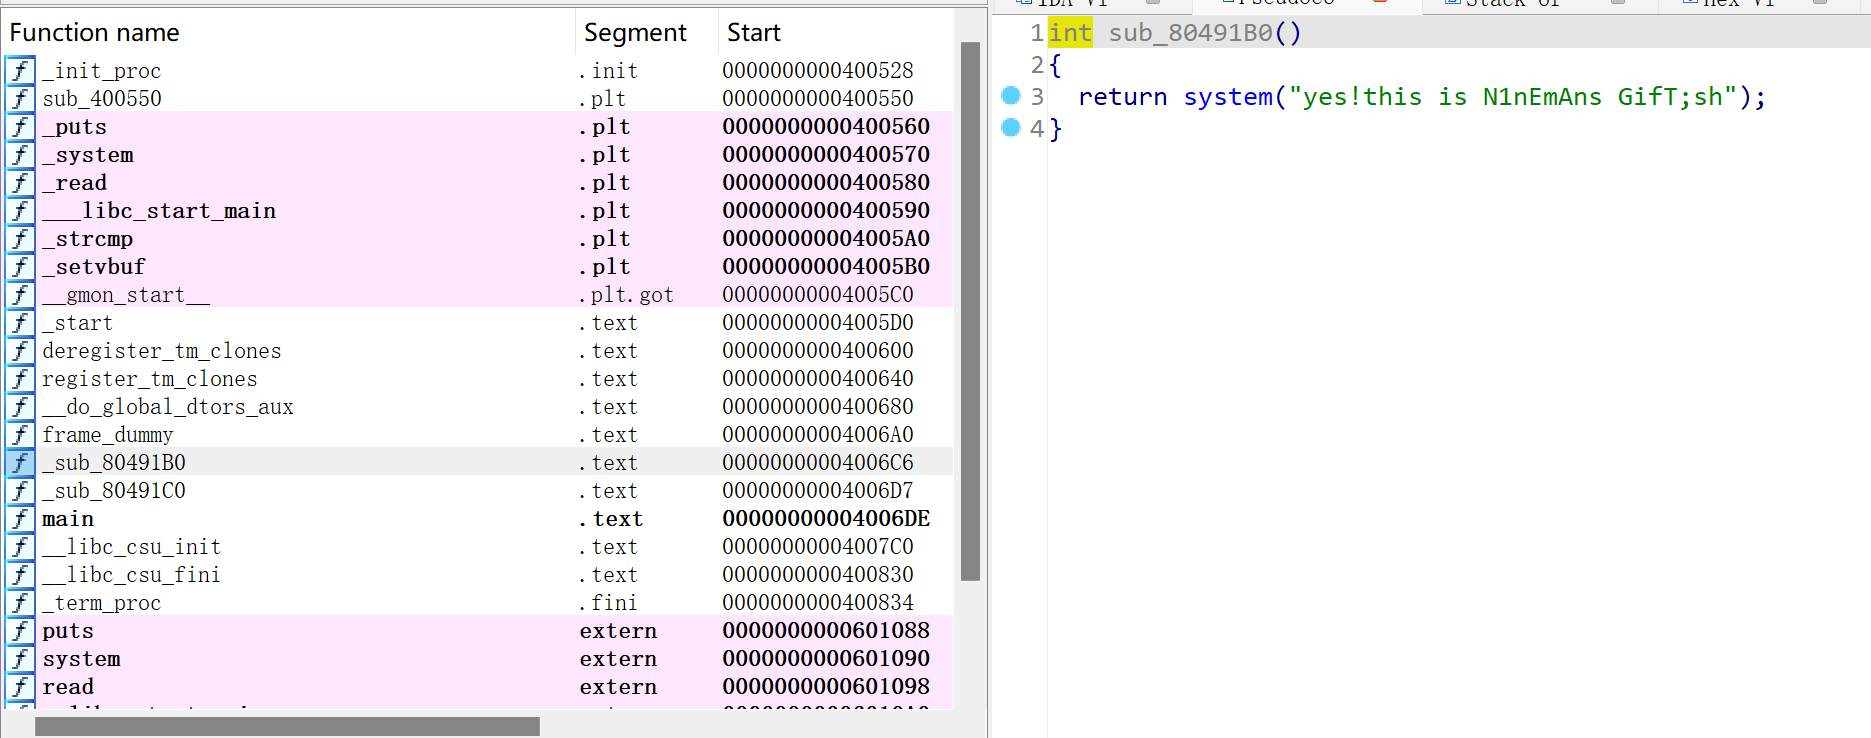Viewport: 1871px width, 738px height.
Task: Select the _system plt function row
Action: [x=478, y=155]
